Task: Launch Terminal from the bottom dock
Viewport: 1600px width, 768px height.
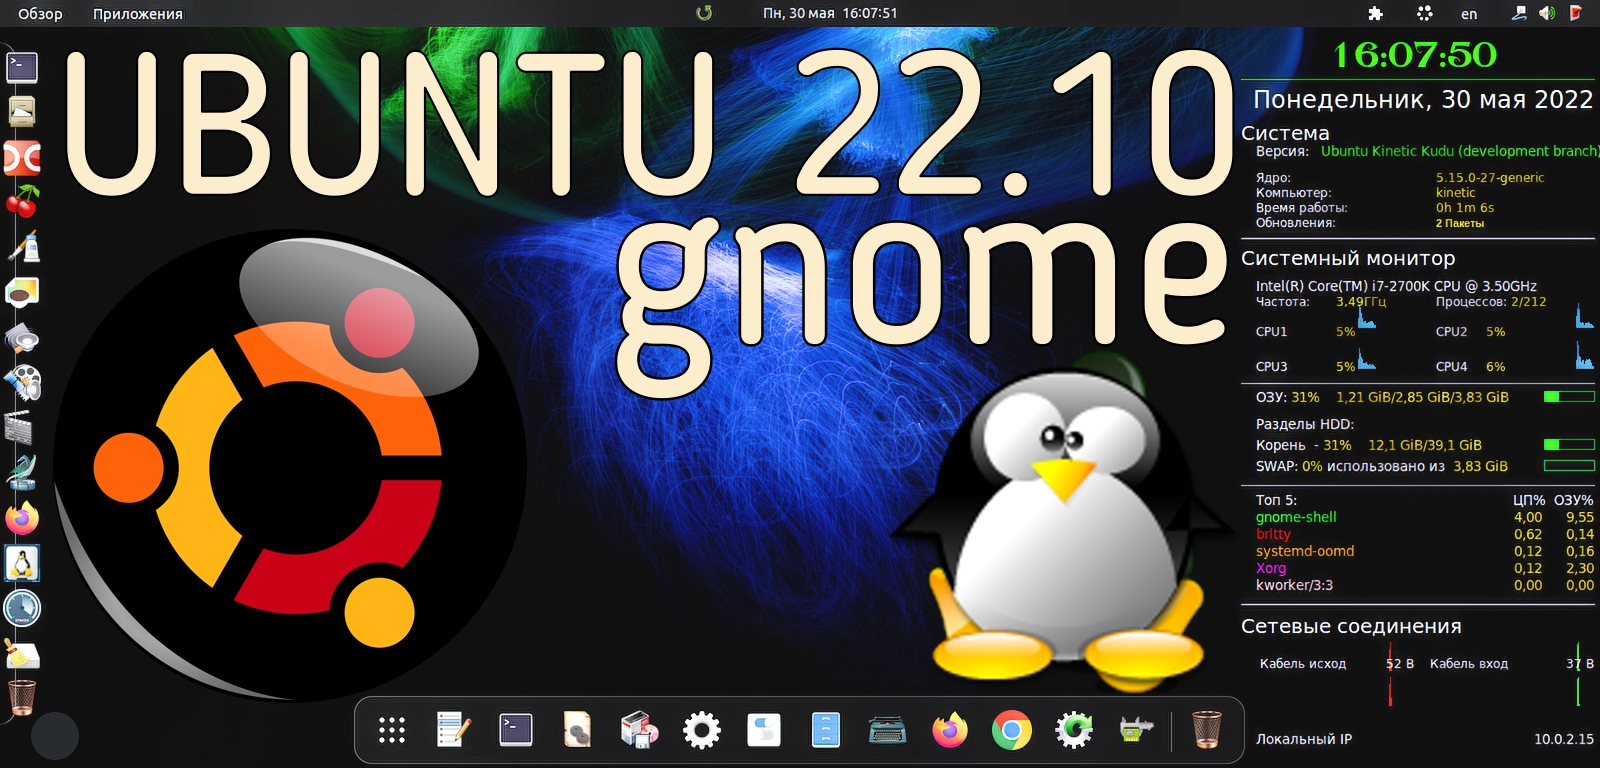Action: tap(515, 730)
